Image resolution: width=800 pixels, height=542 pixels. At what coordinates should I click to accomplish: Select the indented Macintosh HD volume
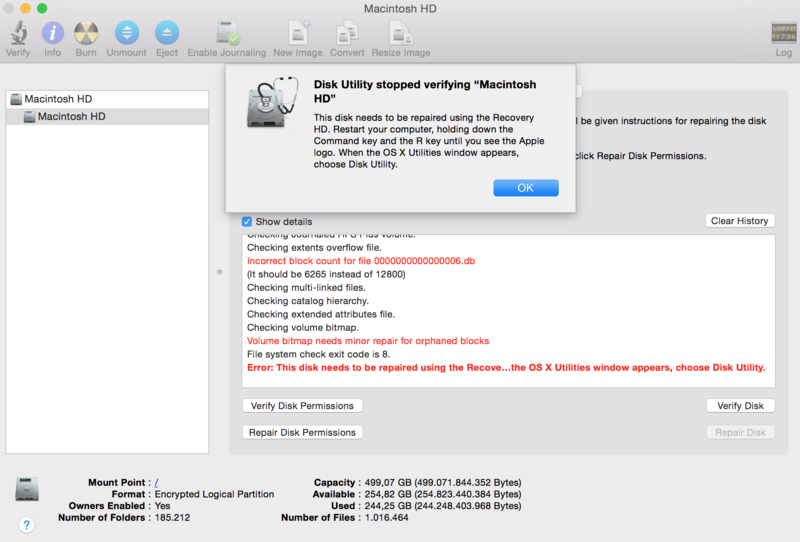107,116
